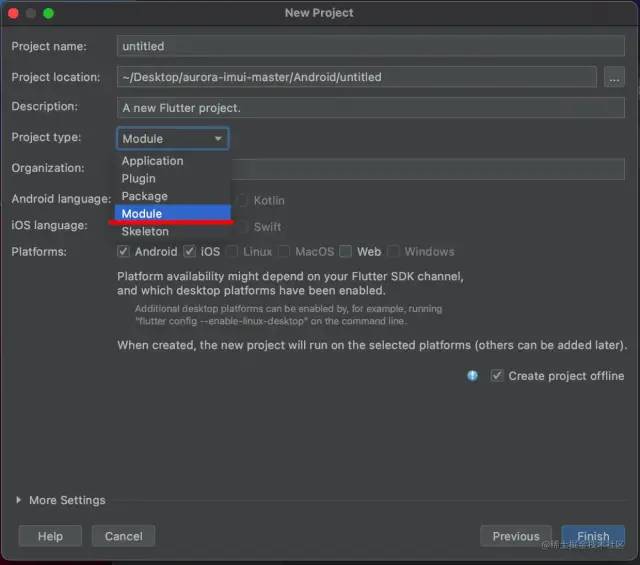
Task: Click the Project location path field
Action: point(357,77)
